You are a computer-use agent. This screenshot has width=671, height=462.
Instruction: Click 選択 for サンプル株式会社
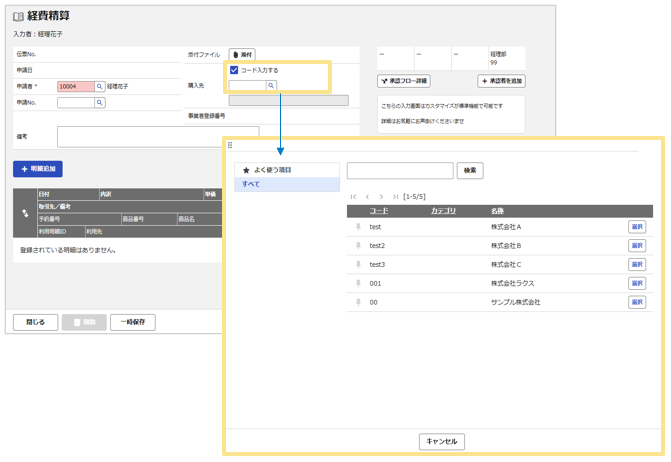point(637,302)
